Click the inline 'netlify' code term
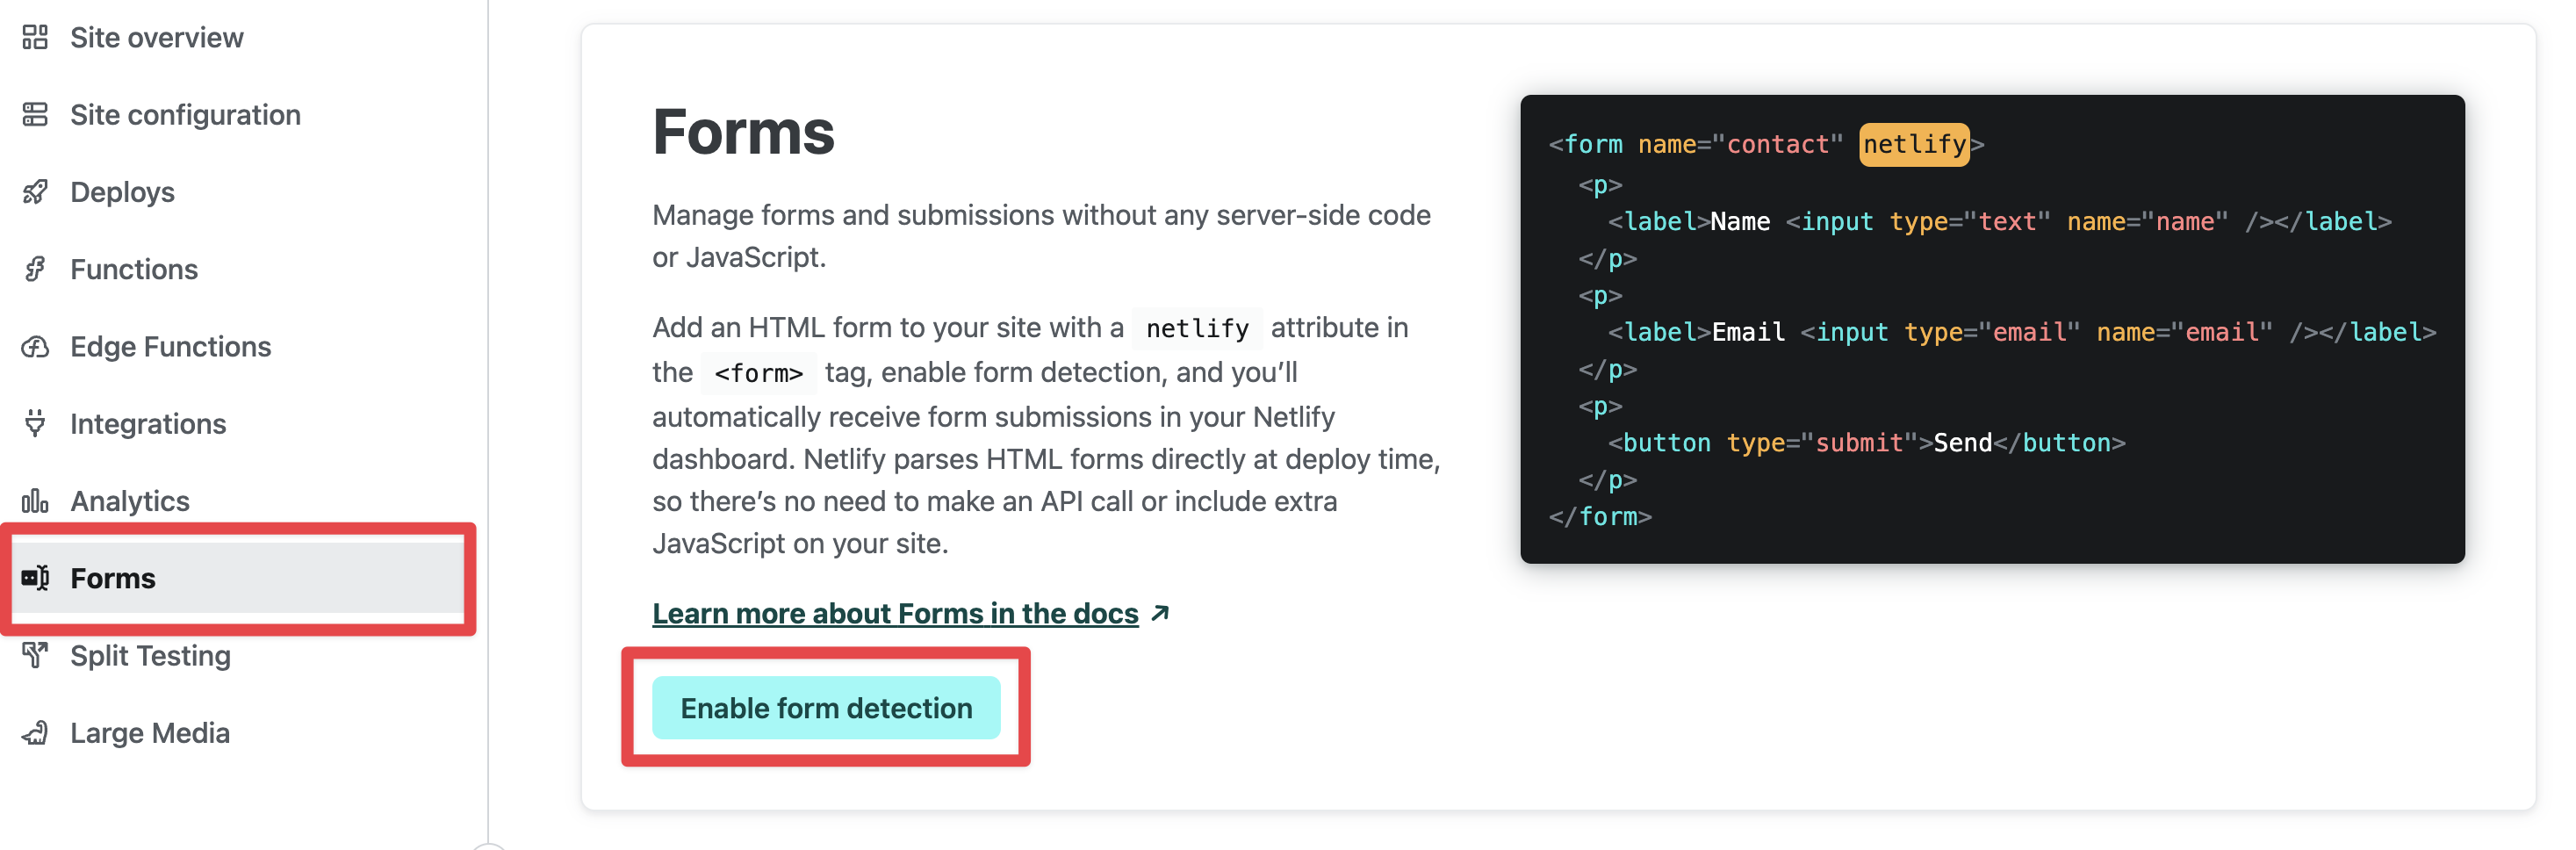This screenshot has height=850, width=2576. point(1197,328)
